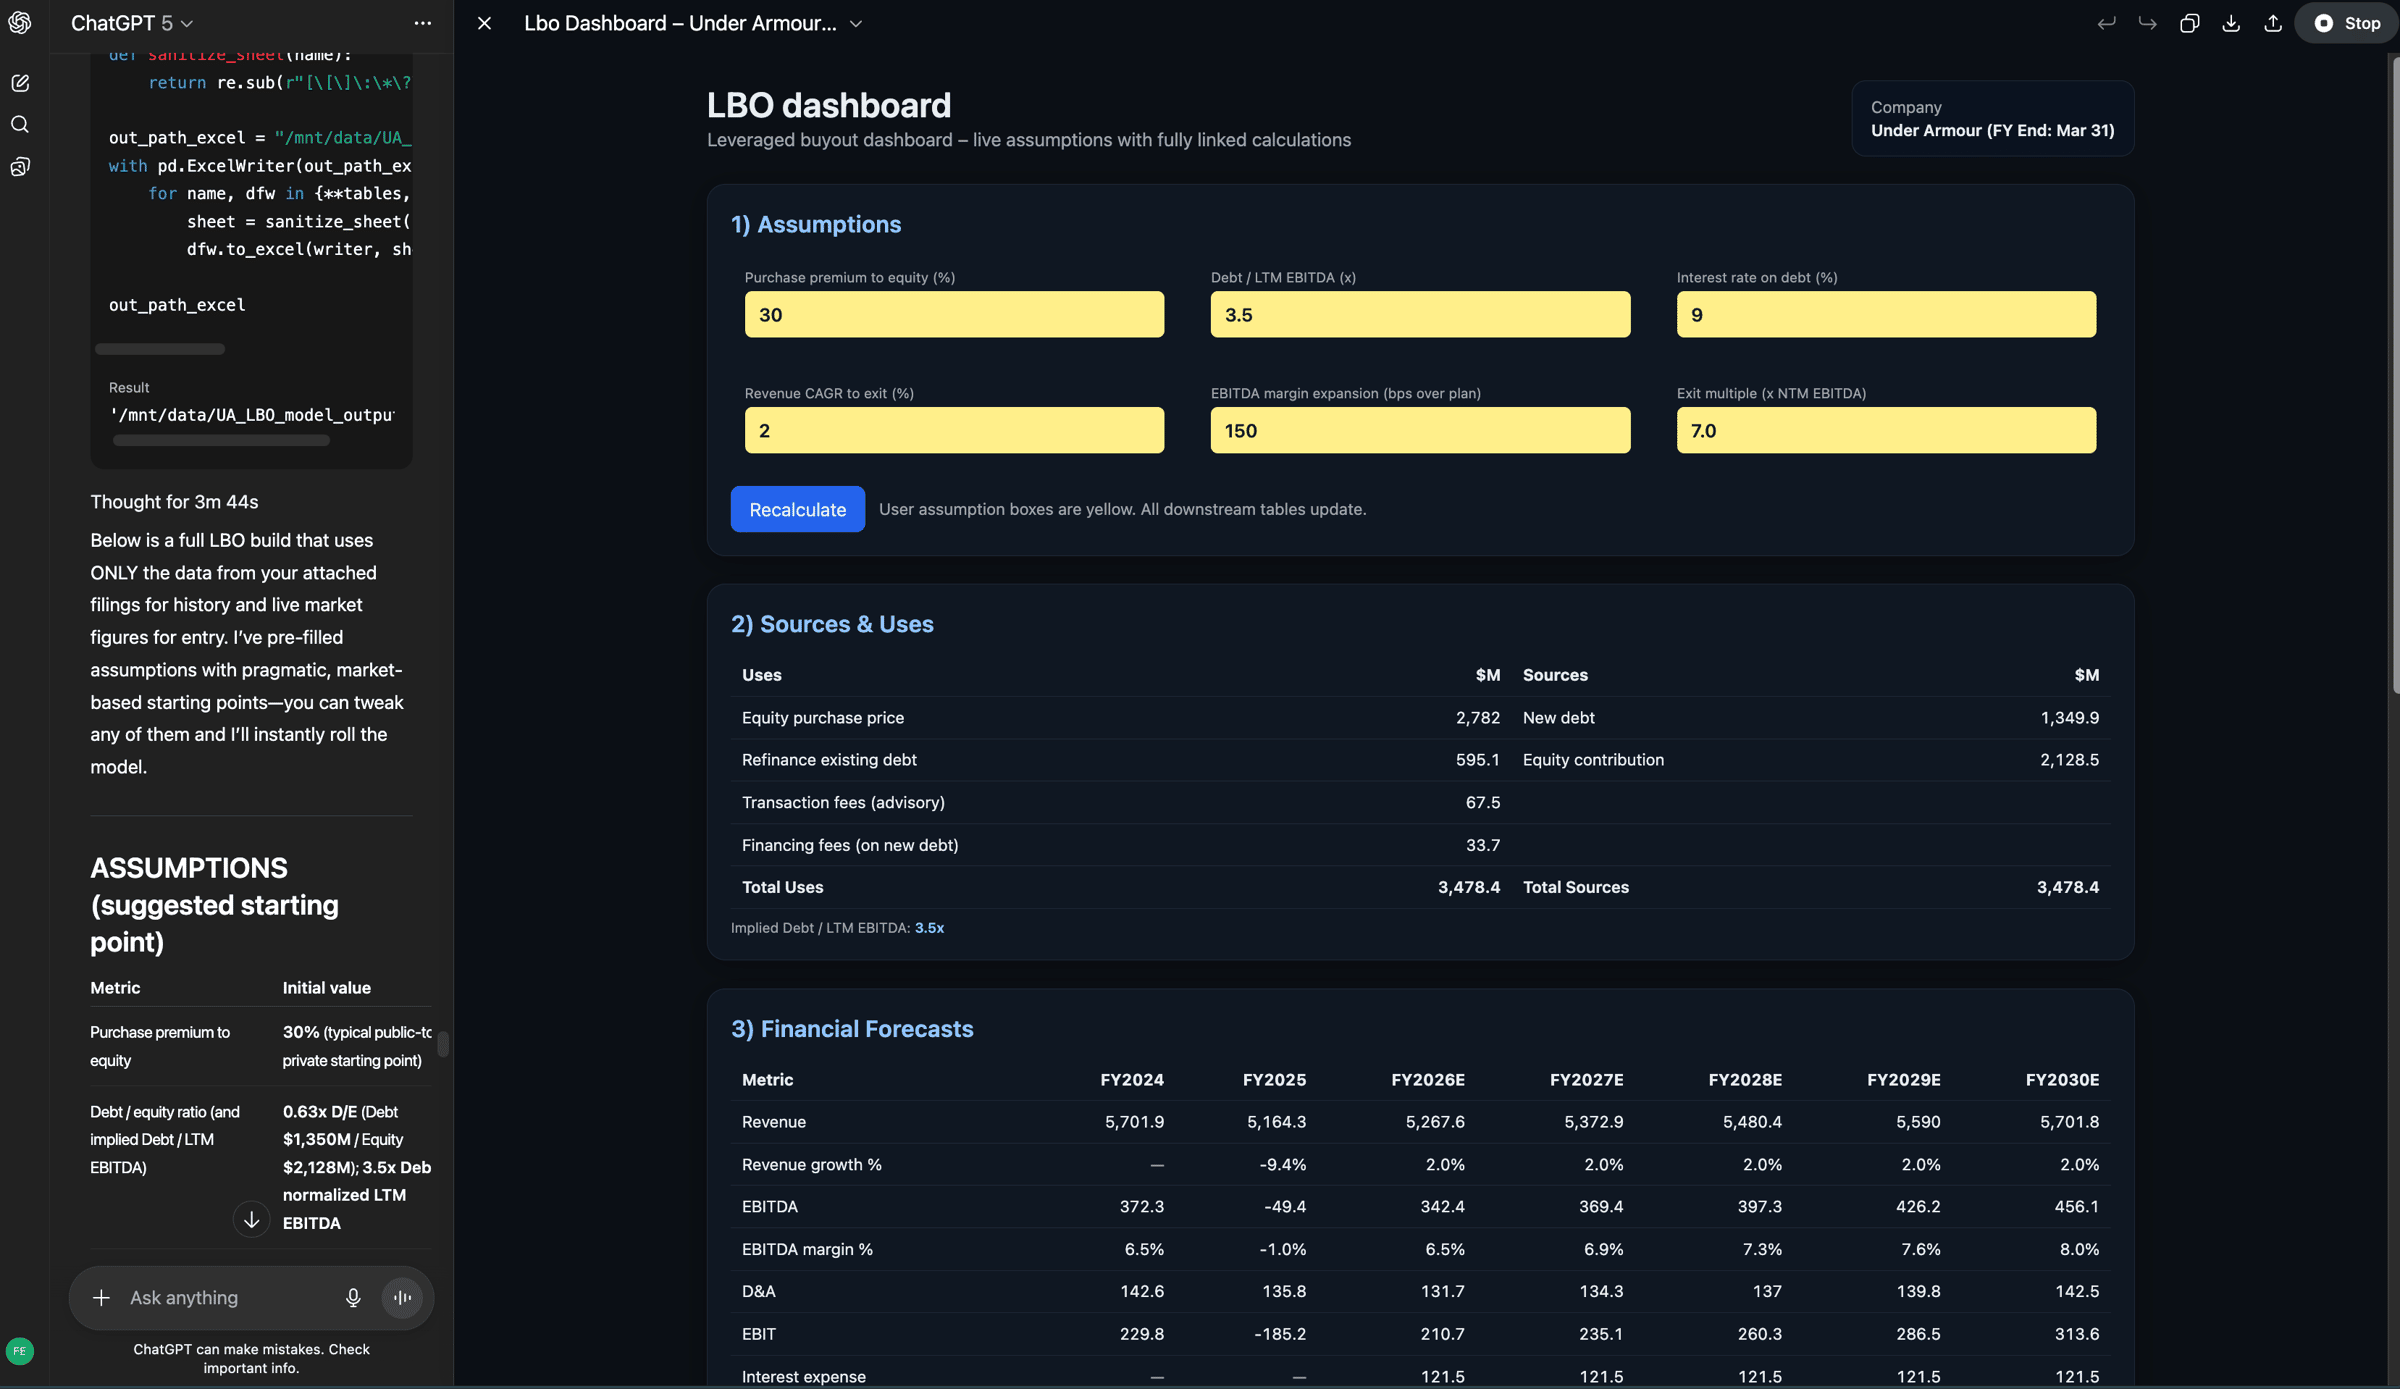Expand the Lbo Dashboard title dropdown chevron
The height and width of the screenshot is (1389, 2400).
point(856,24)
